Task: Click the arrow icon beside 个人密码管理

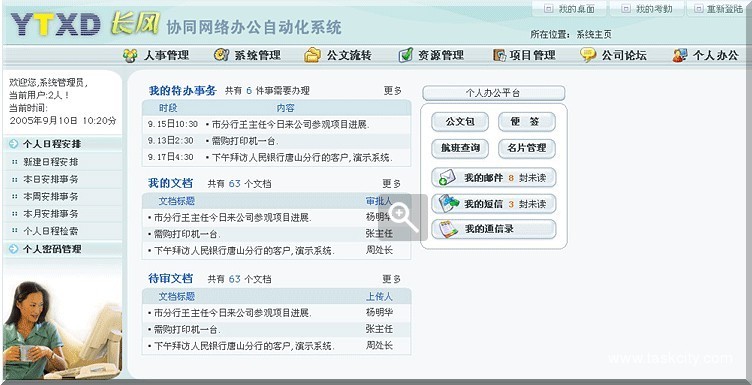Action: (13, 249)
